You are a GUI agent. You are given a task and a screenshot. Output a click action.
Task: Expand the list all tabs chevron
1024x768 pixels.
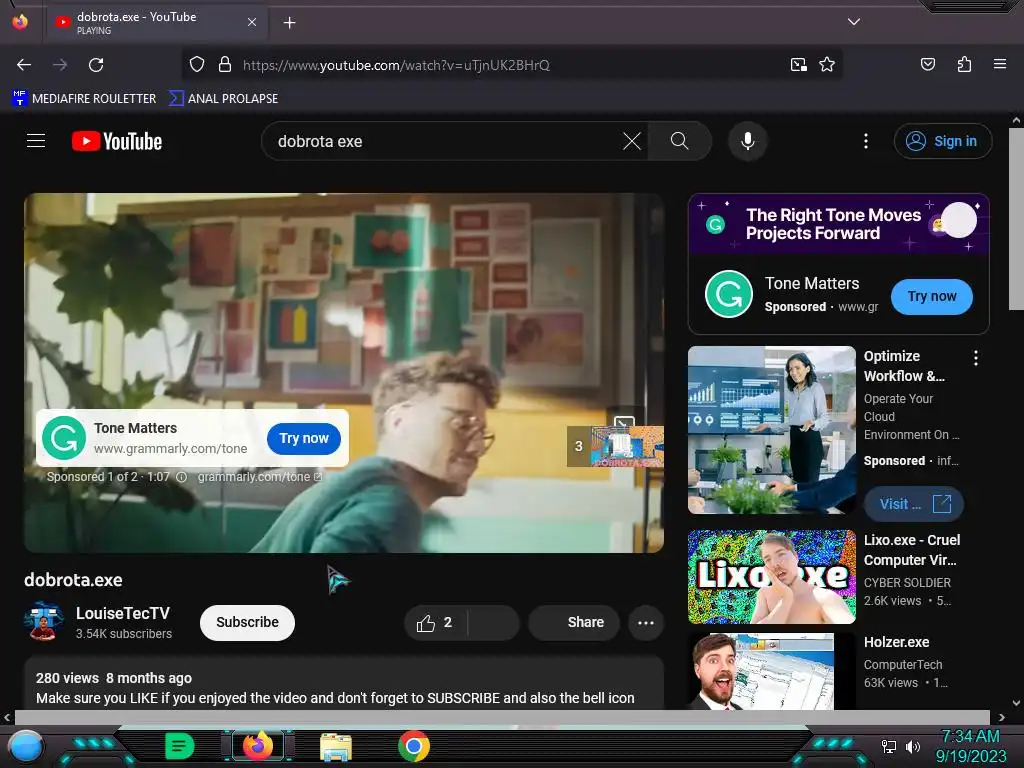coord(854,22)
